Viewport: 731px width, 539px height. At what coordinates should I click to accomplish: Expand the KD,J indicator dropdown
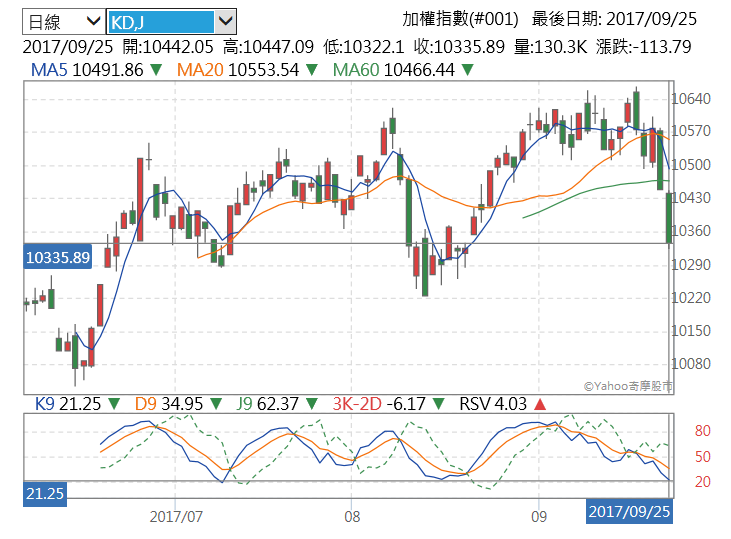(x=172, y=21)
